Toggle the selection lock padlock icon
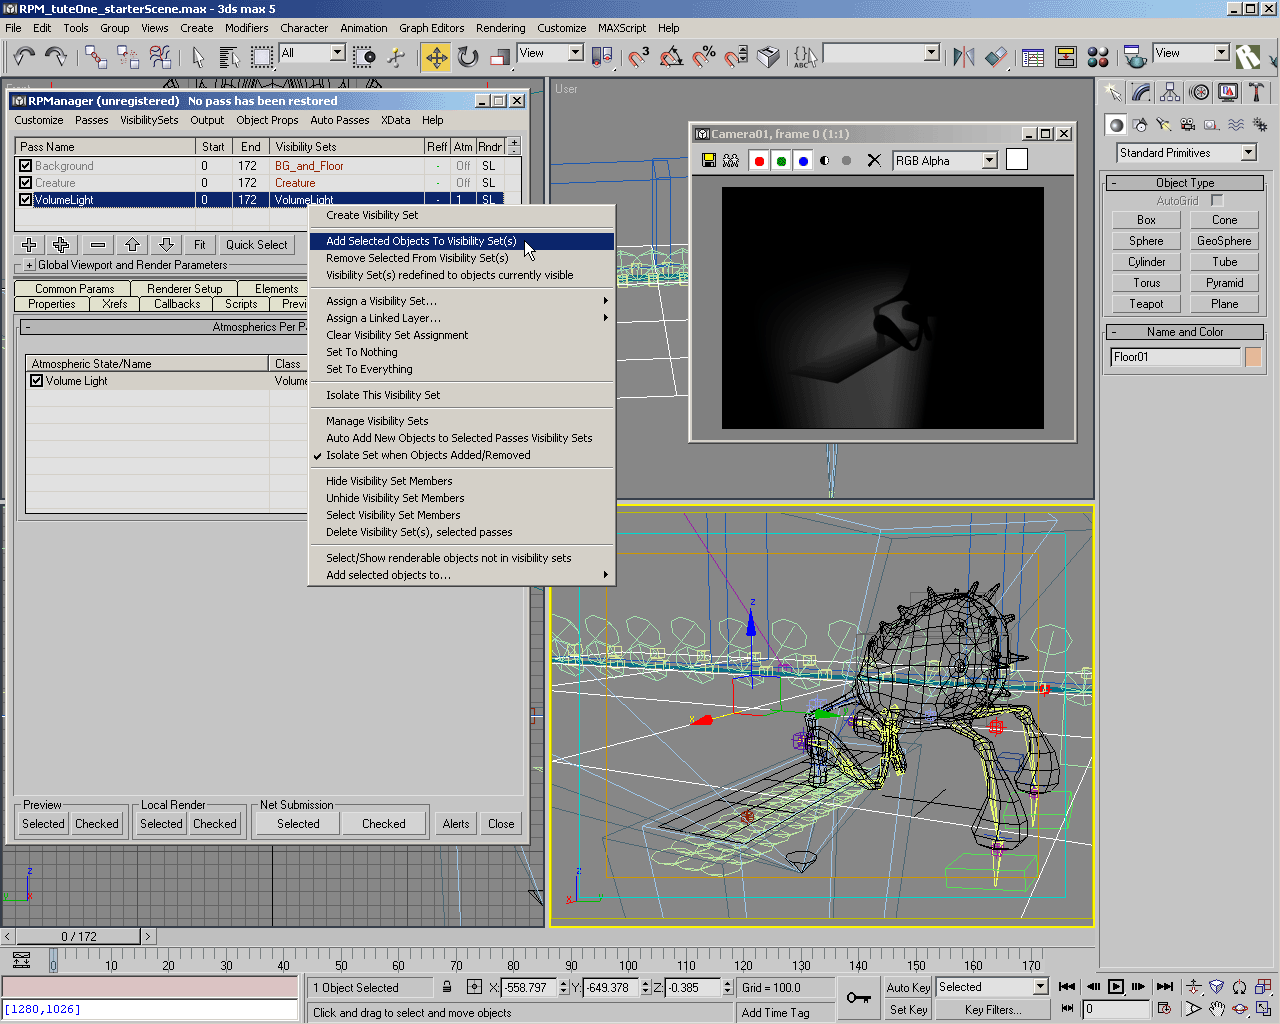The image size is (1280, 1024). tap(447, 987)
